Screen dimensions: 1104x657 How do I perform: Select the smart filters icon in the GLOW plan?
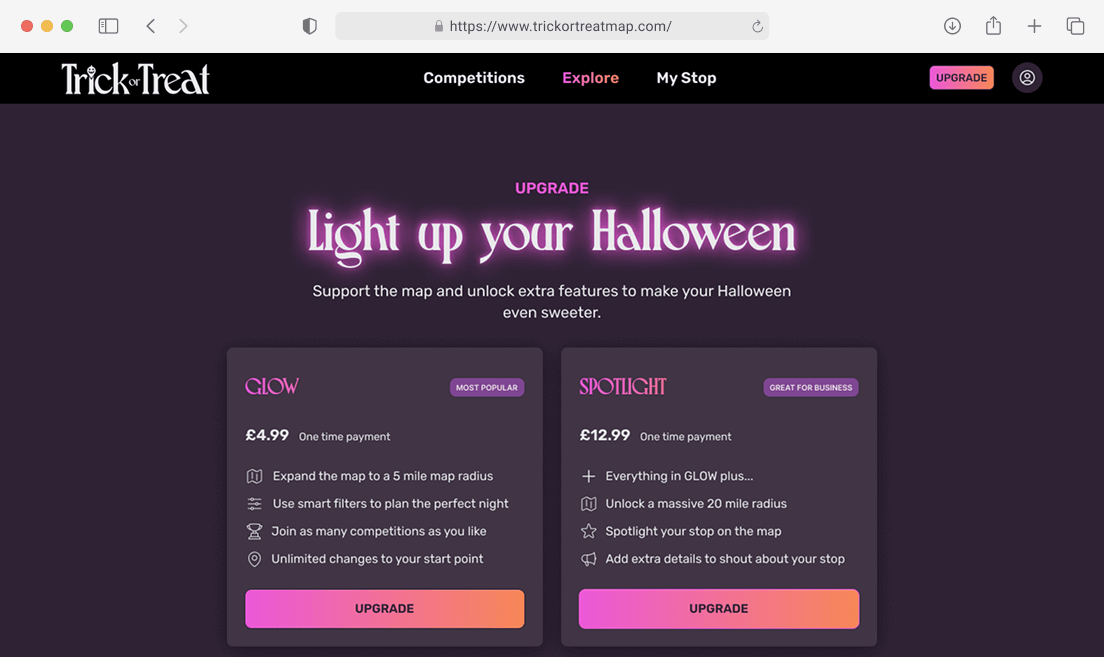[x=255, y=503]
